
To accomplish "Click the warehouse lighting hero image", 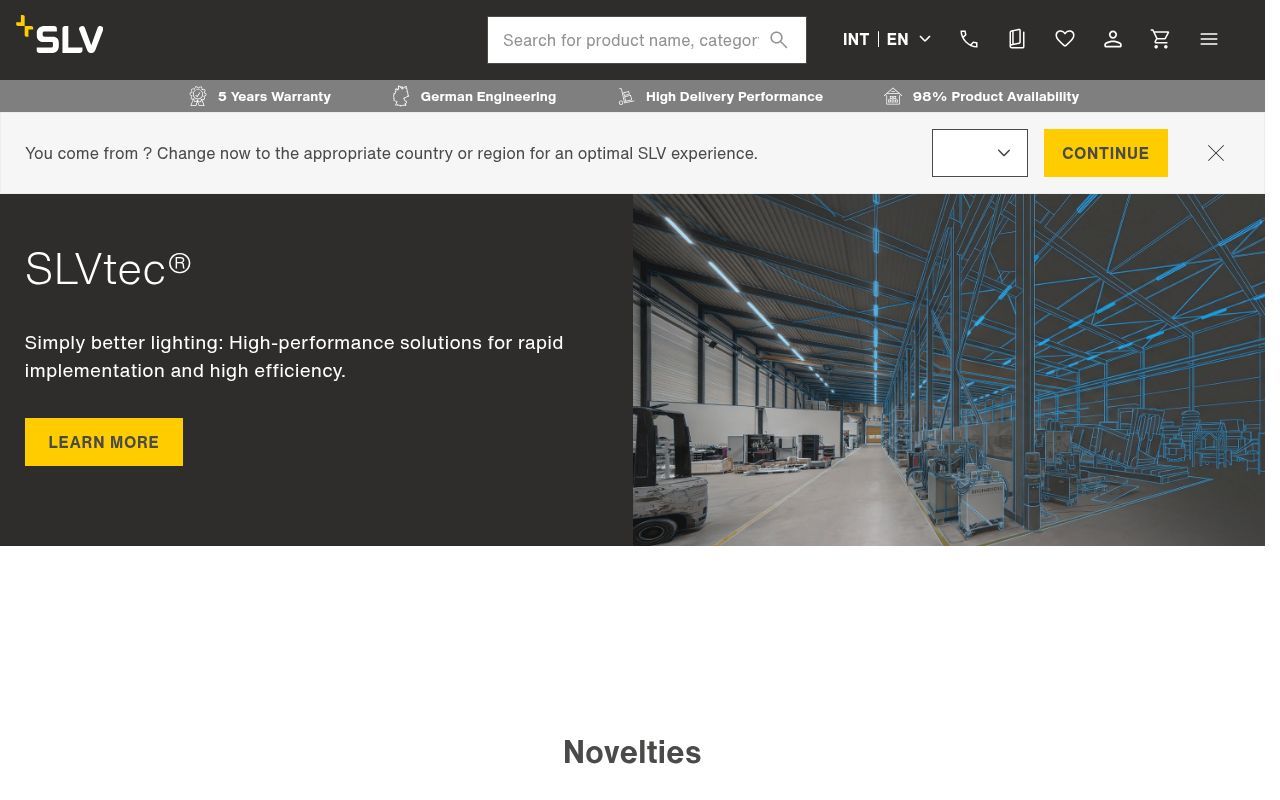I will 948,370.
